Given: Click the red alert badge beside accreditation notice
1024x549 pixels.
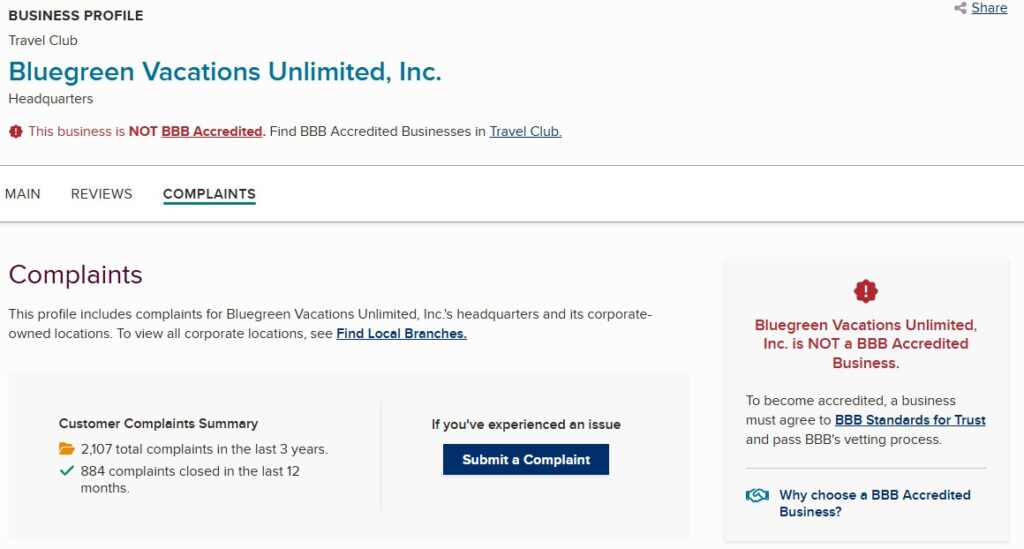Looking at the screenshot, I should point(15,131).
